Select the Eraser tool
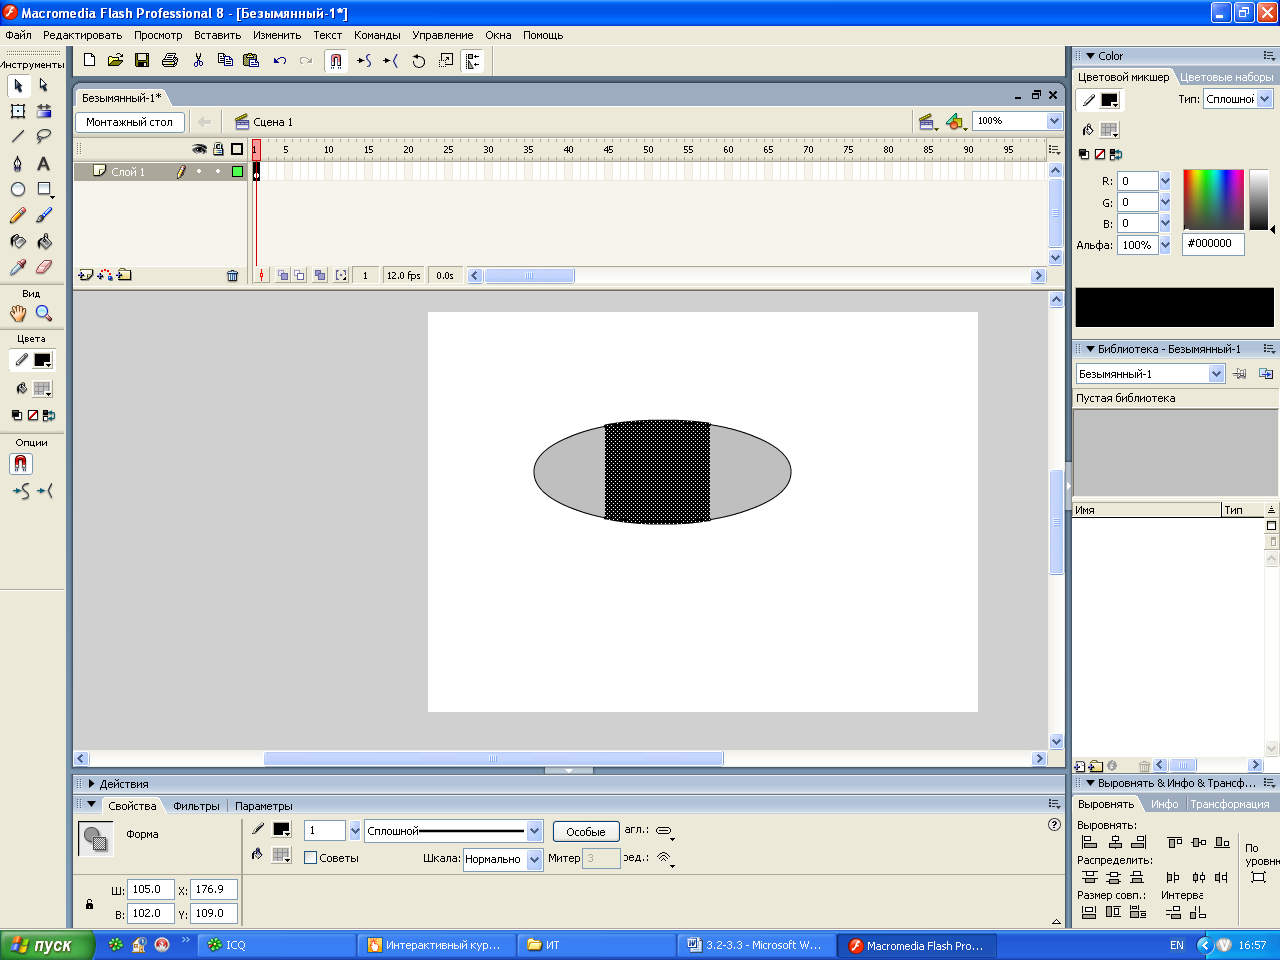The image size is (1280, 960). (x=44, y=267)
